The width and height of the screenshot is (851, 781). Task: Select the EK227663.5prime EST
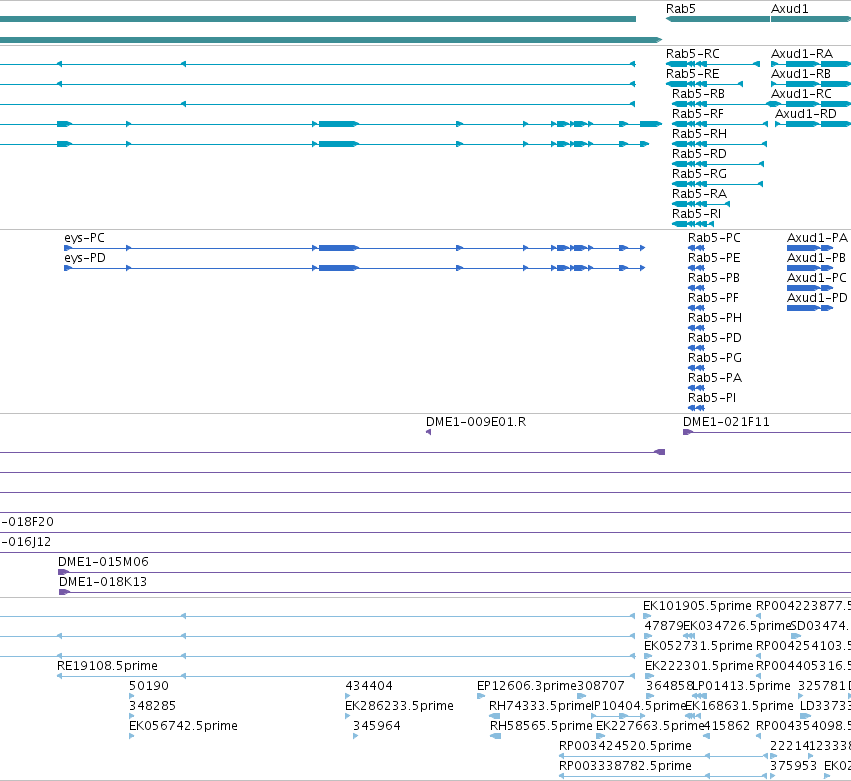[650, 727]
